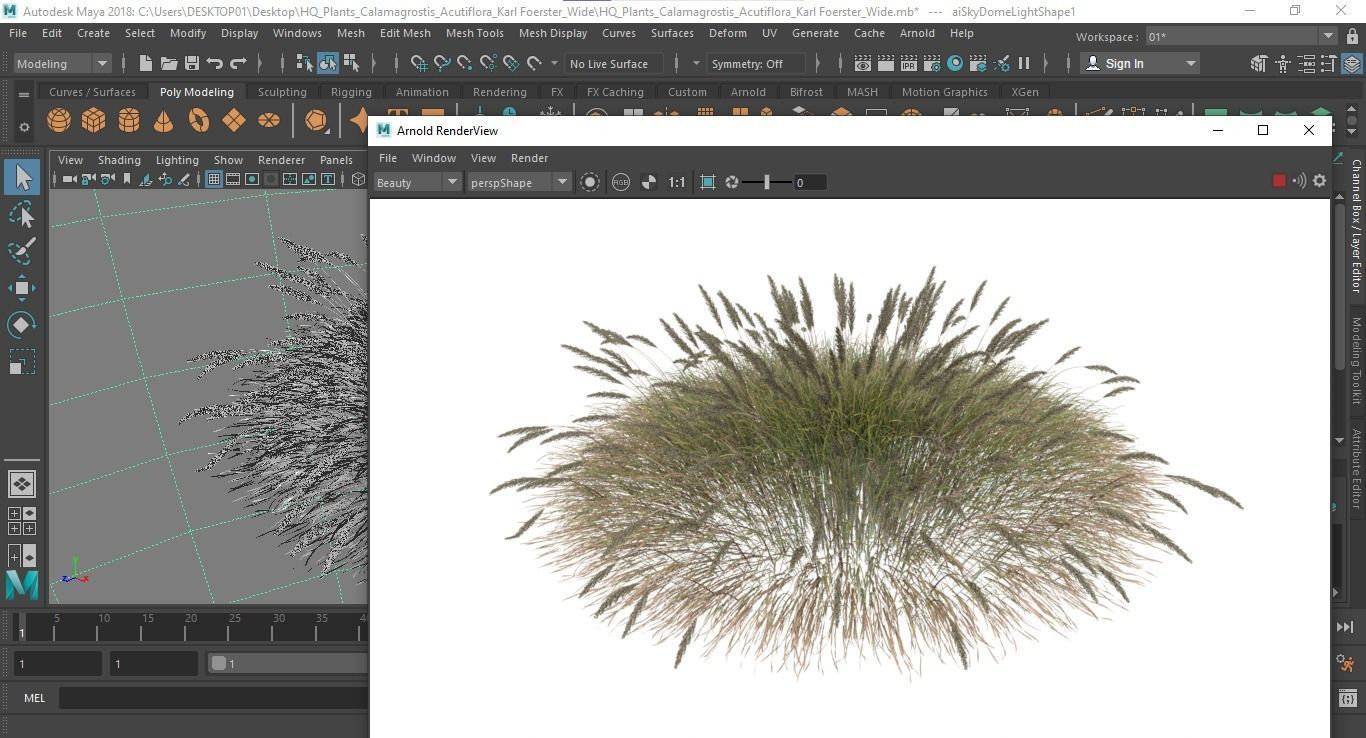The image size is (1366, 738).
Task: Toggle viewport film gate icon
Action: pyautogui.click(x=233, y=179)
